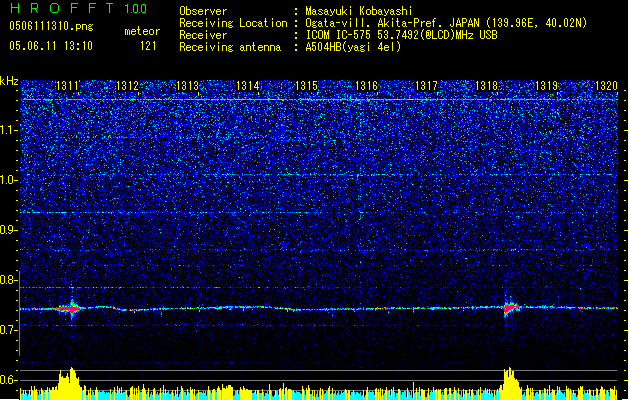Click time marker 1311

coord(67,86)
